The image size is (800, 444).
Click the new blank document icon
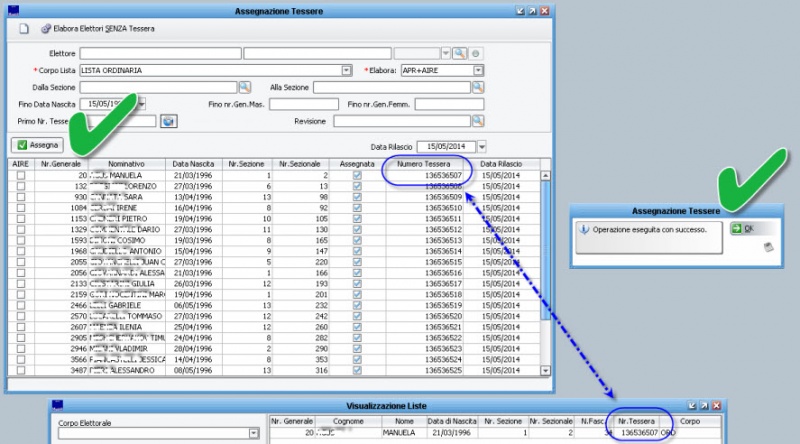(x=22, y=29)
